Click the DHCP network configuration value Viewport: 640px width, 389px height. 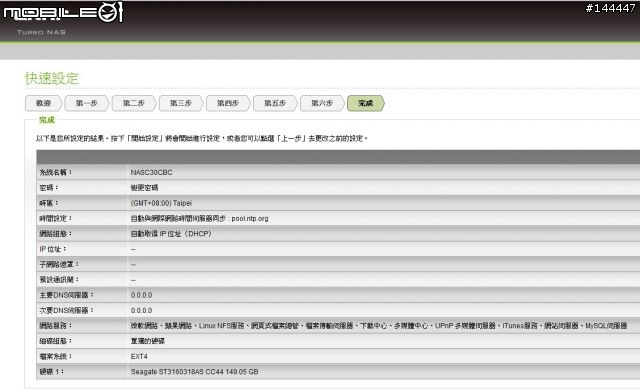(x=171, y=234)
